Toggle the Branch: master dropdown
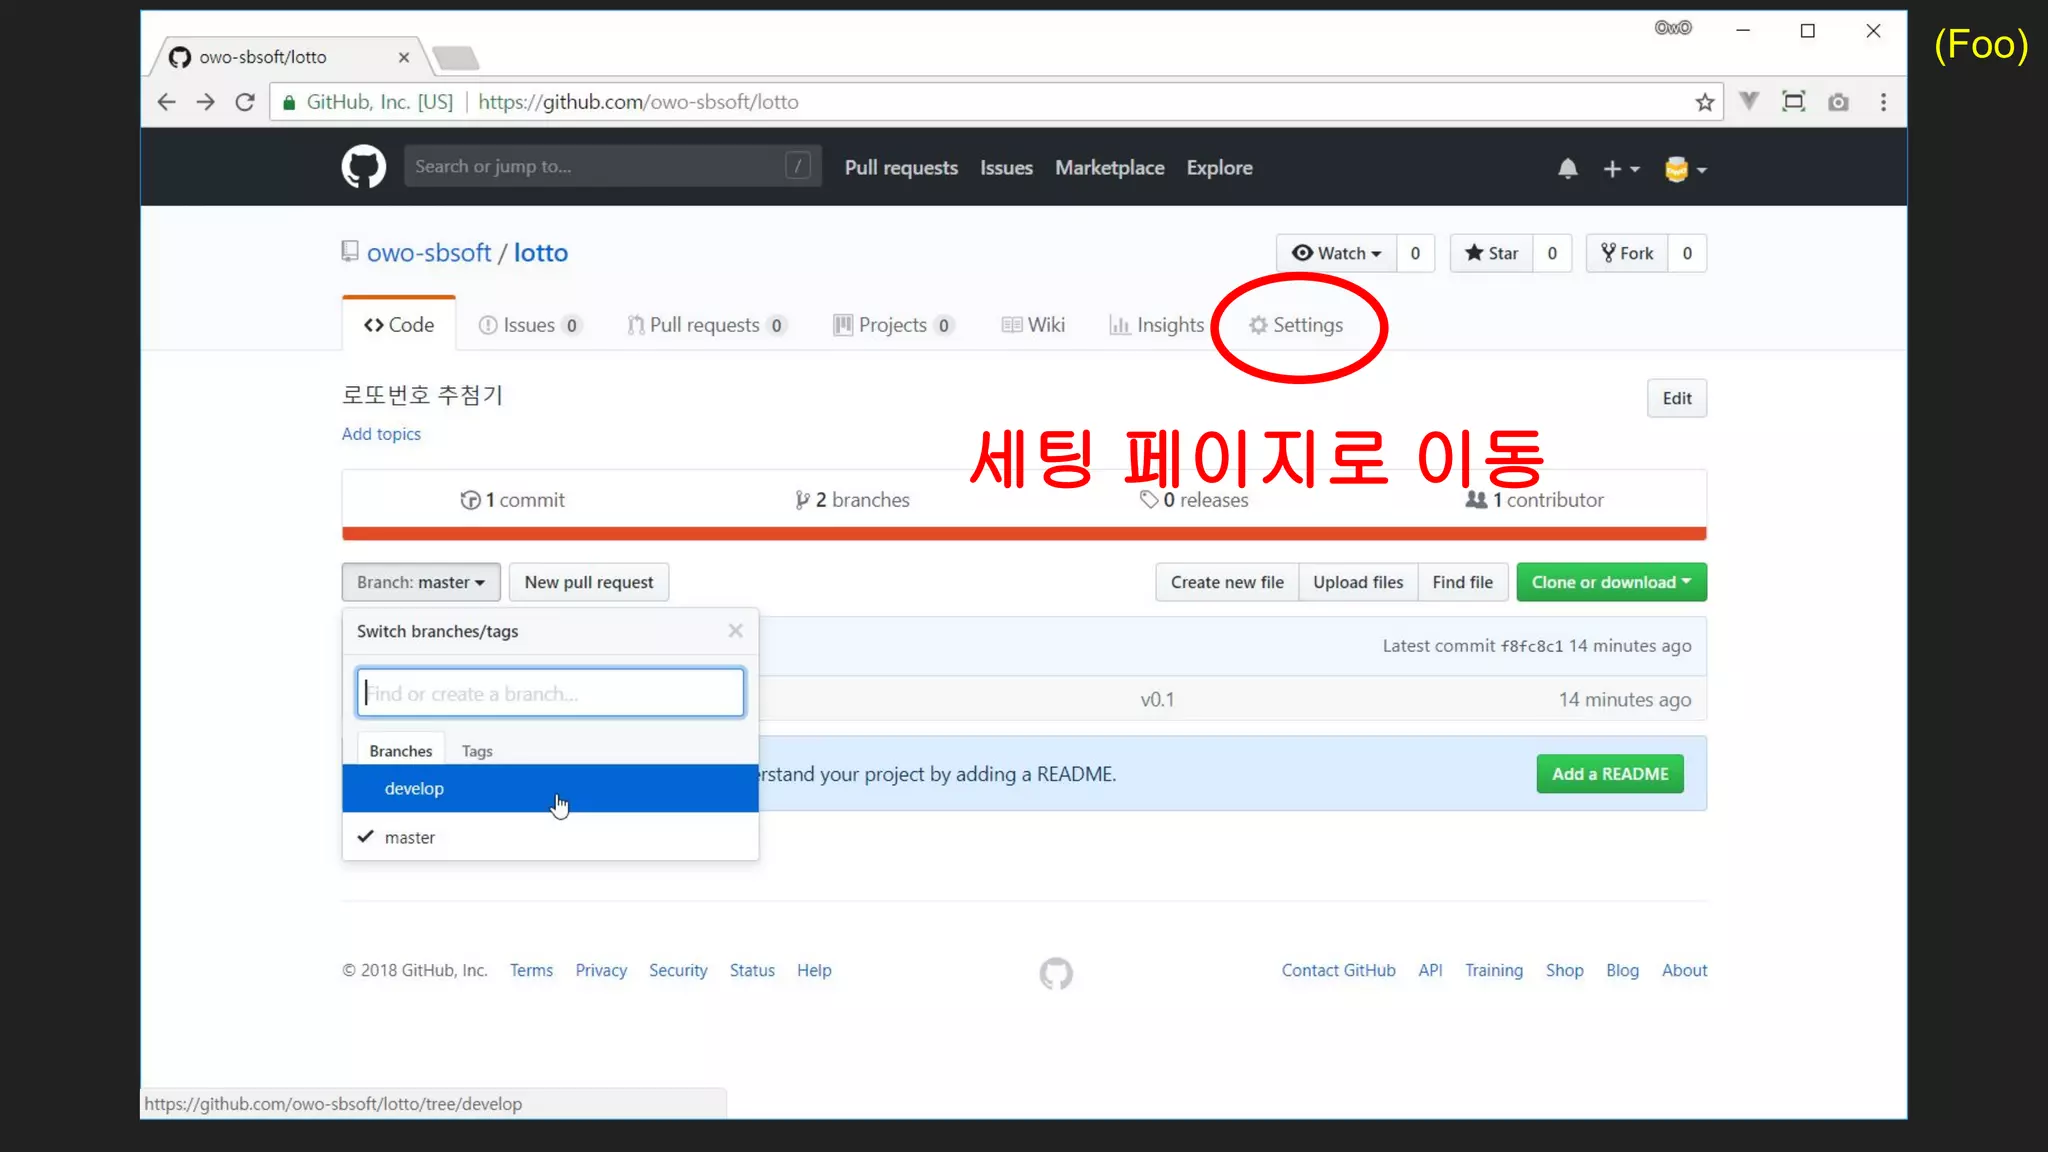 [421, 582]
